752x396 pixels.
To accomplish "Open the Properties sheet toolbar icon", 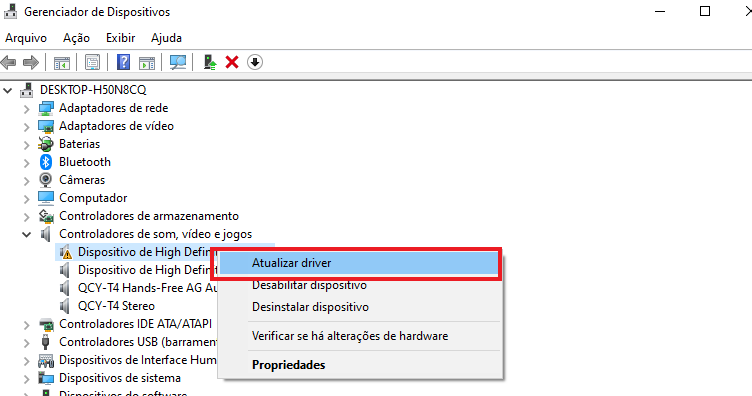I will point(92,62).
